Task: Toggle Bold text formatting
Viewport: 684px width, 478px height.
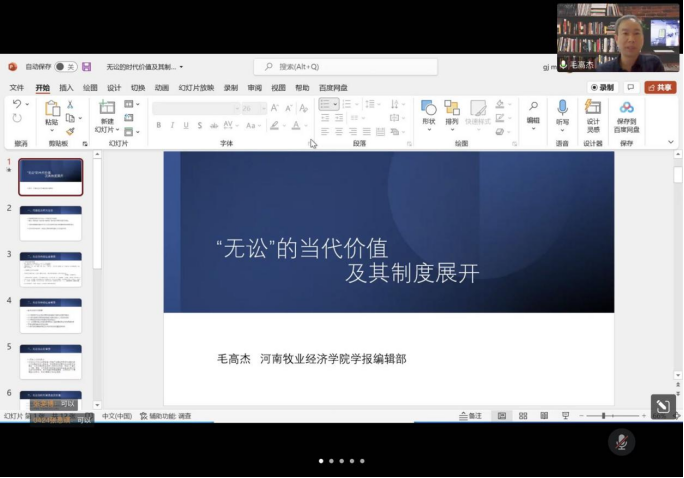Action: pyautogui.click(x=158, y=126)
